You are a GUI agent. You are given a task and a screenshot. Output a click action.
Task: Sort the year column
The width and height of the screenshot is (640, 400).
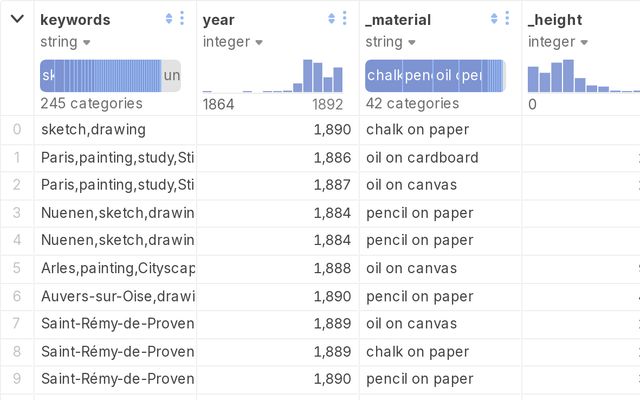pos(332,19)
